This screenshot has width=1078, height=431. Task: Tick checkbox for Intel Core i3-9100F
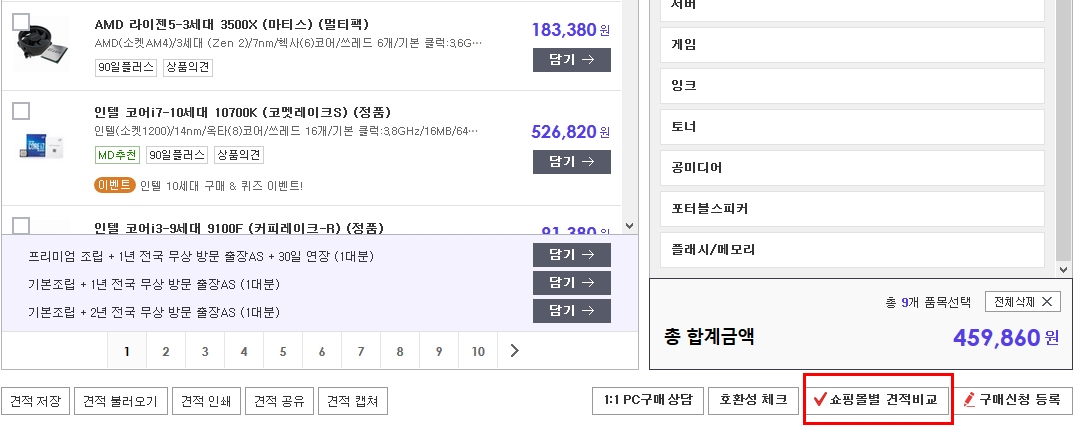tap(21, 225)
